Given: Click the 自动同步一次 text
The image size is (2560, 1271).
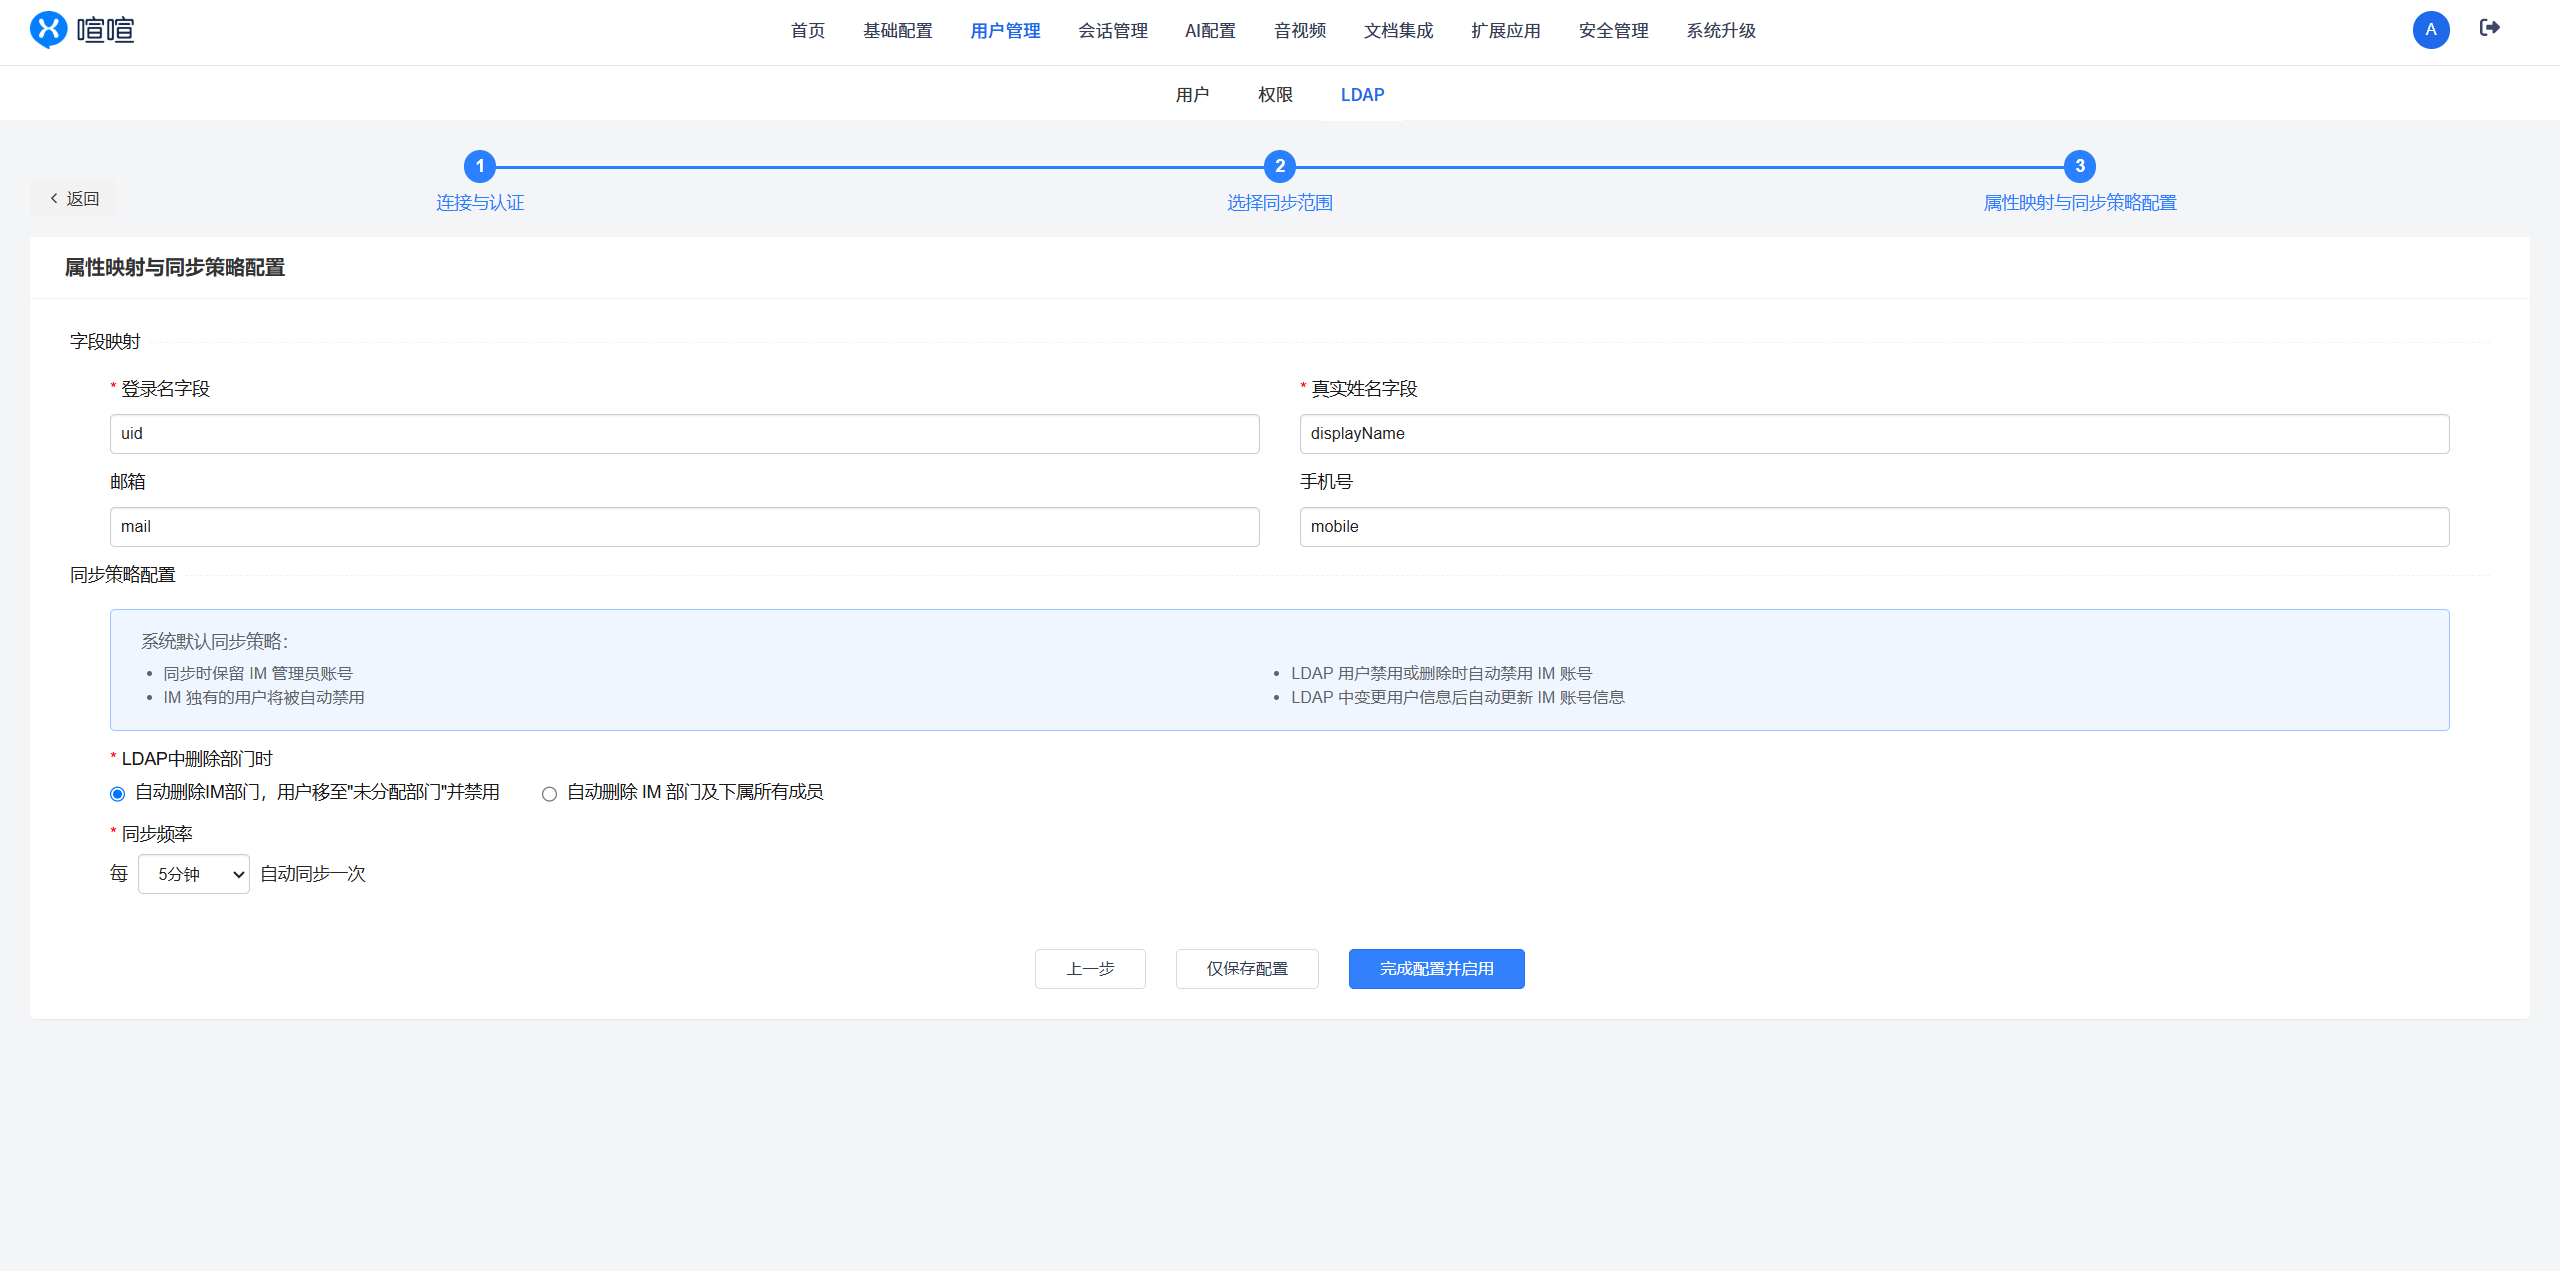Looking at the screenshot, I should coord(313,874).
